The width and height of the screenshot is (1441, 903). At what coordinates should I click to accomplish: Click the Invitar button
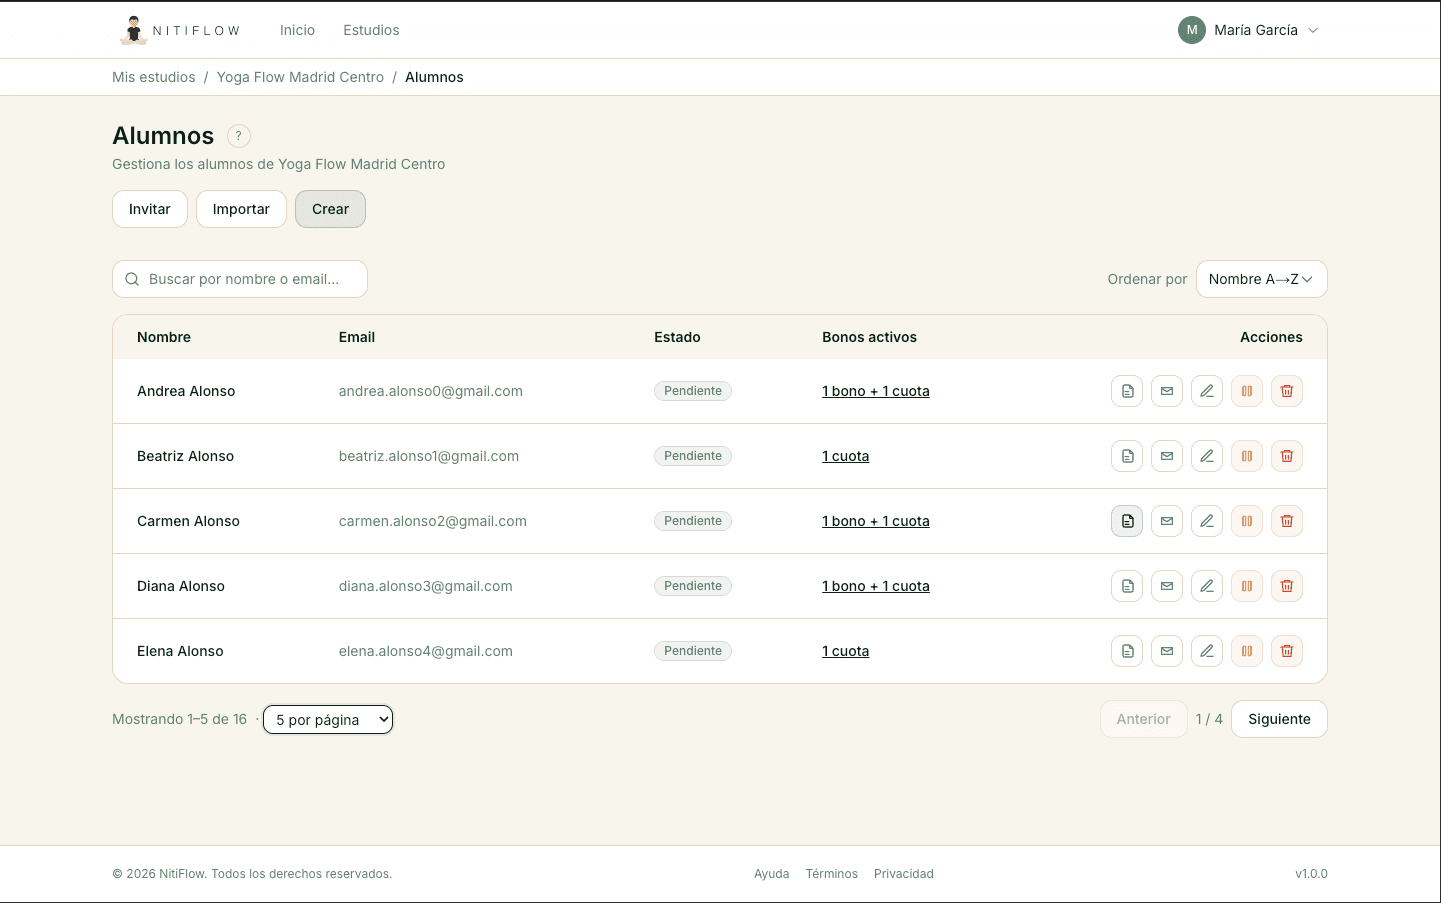(x=150, y=209)
